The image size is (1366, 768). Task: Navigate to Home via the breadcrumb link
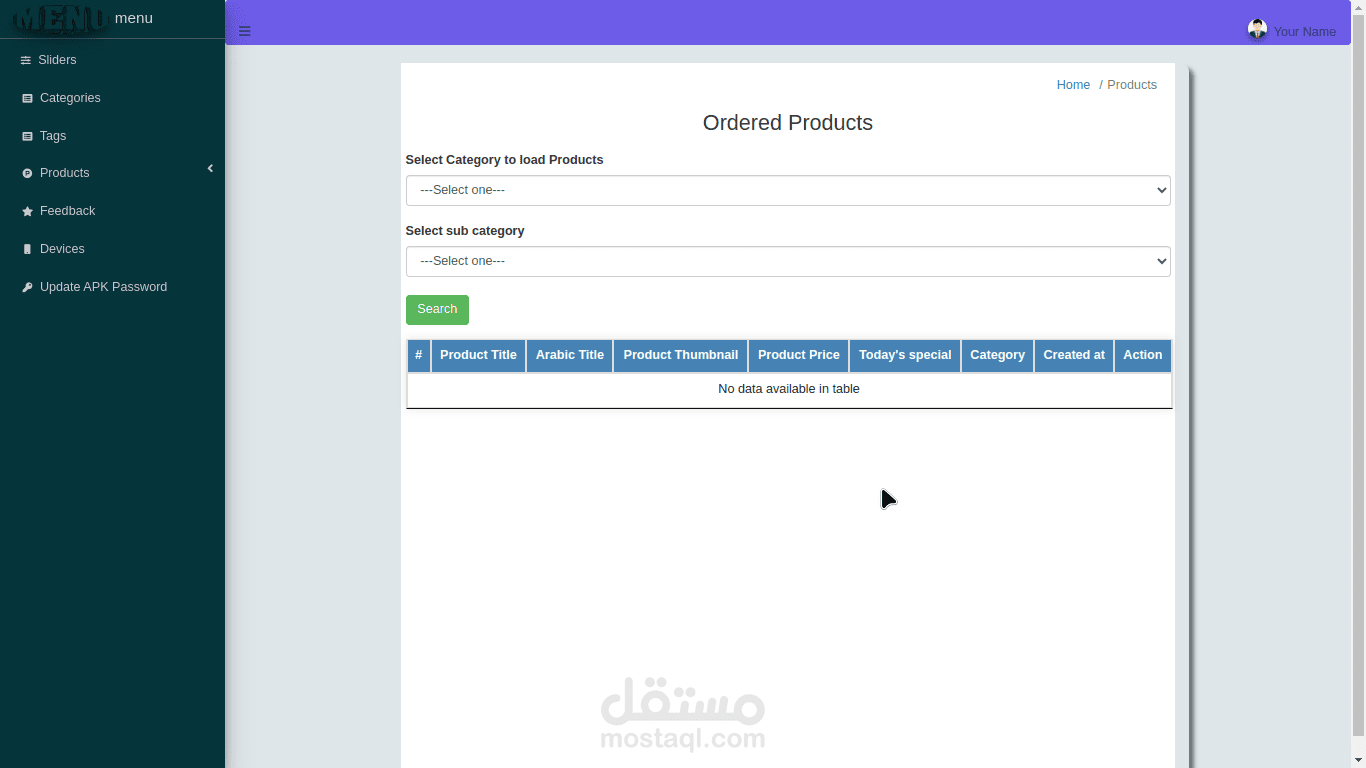click(x=1073, y=84)
